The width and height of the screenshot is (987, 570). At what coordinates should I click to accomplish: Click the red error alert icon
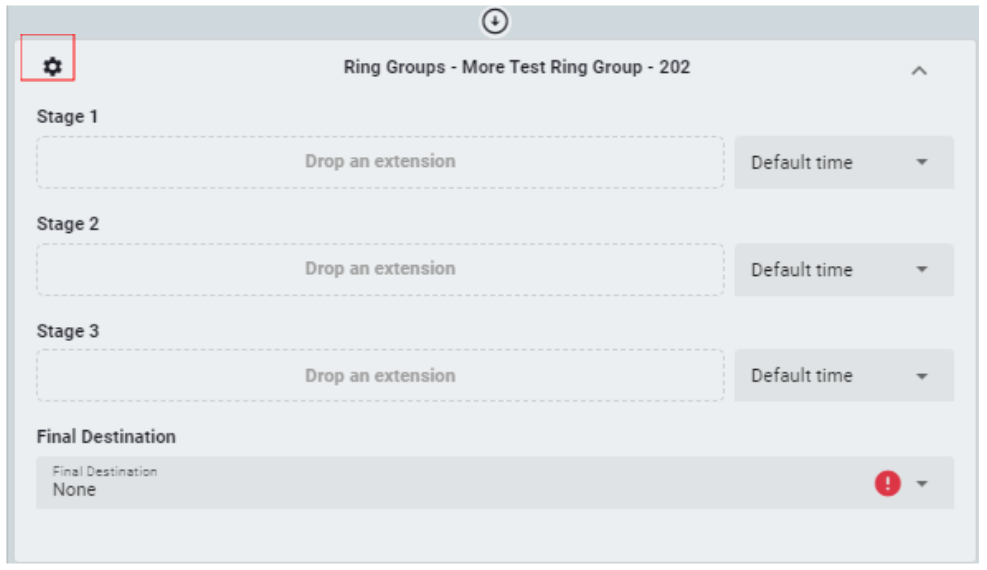[888, 484]
